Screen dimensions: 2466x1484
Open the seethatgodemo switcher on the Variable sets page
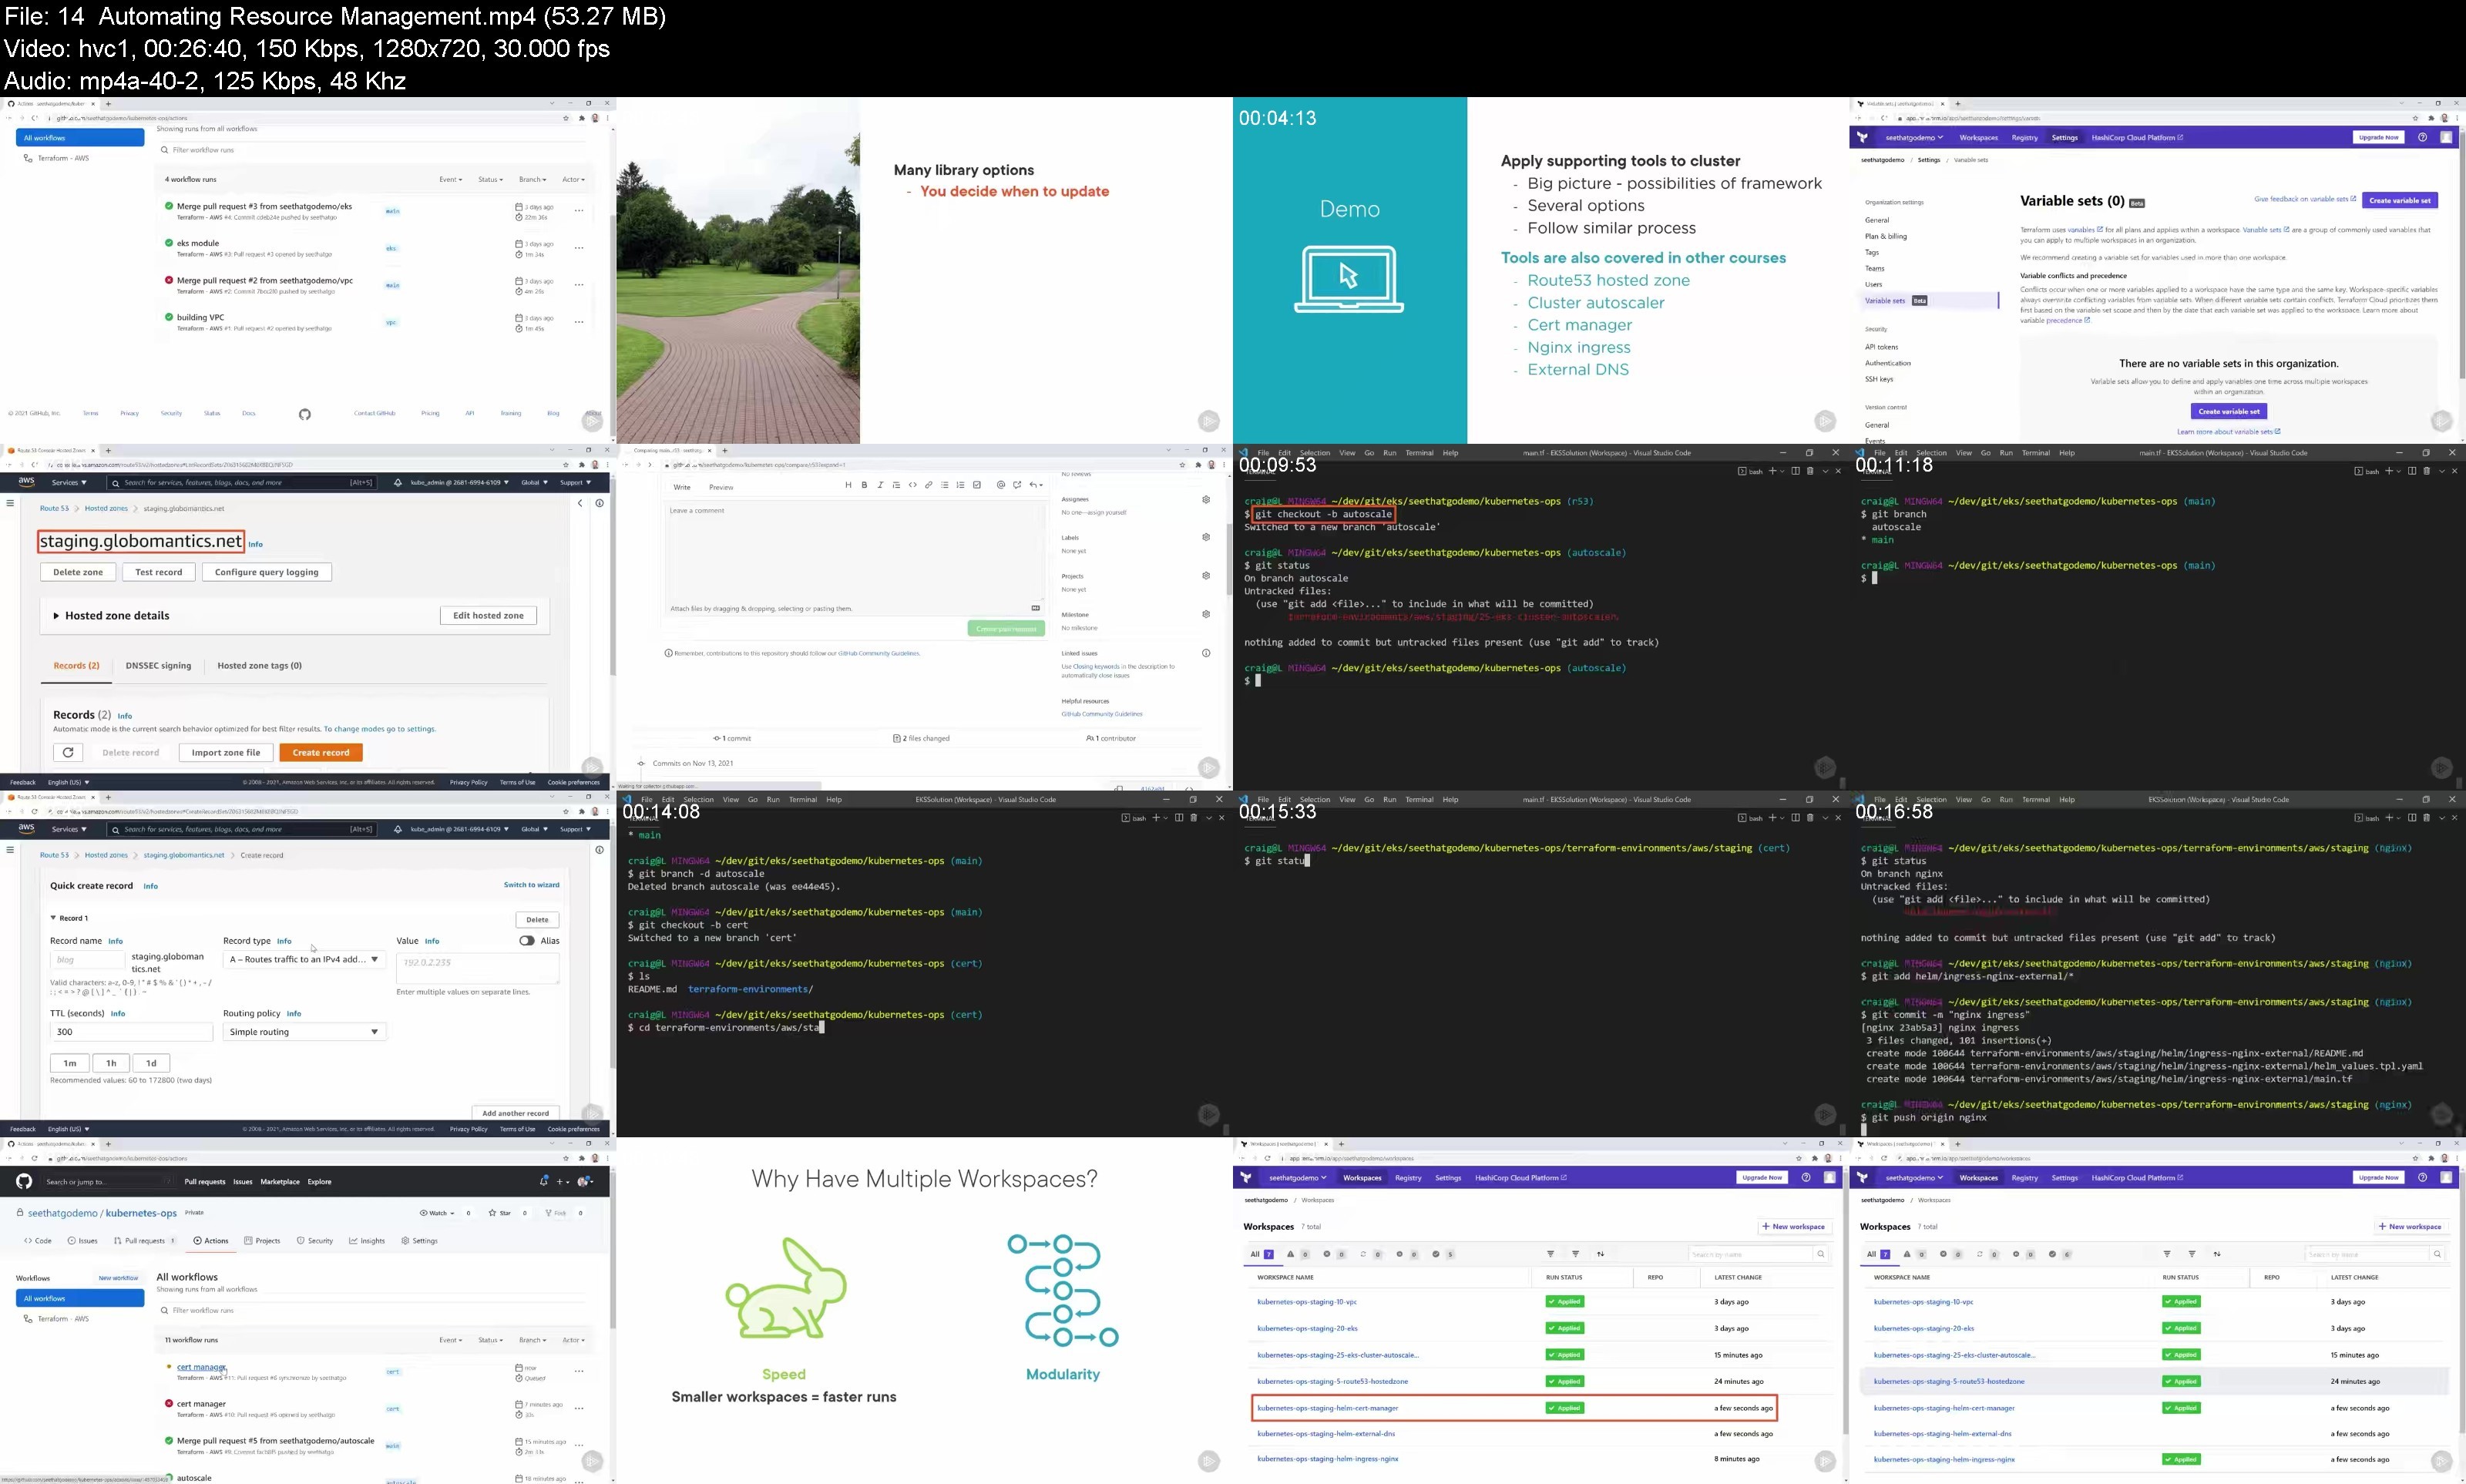1914,138
